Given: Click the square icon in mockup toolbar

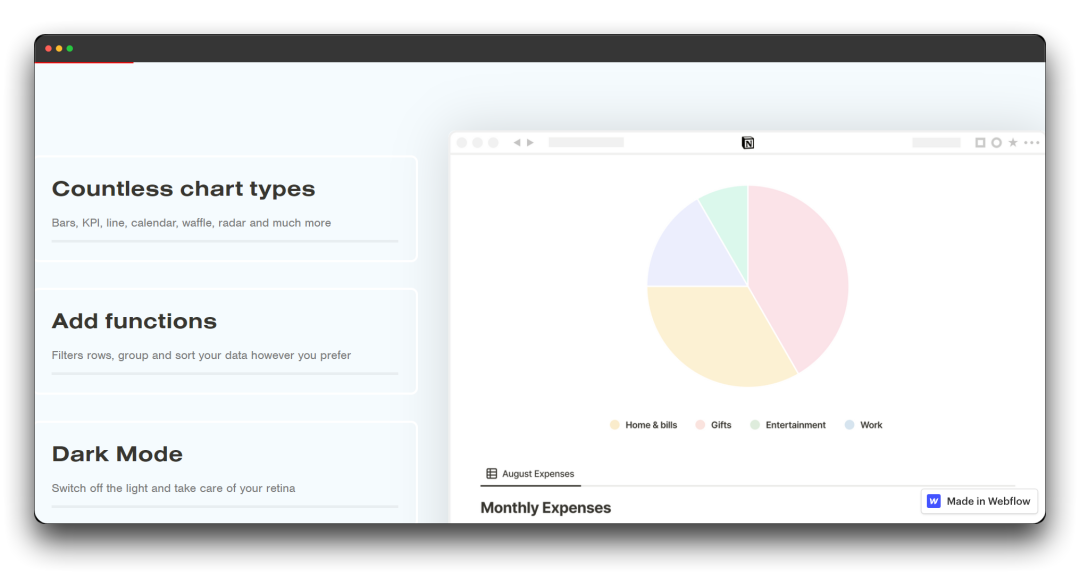Looking at the screenshot, I should tap(980, 143).
